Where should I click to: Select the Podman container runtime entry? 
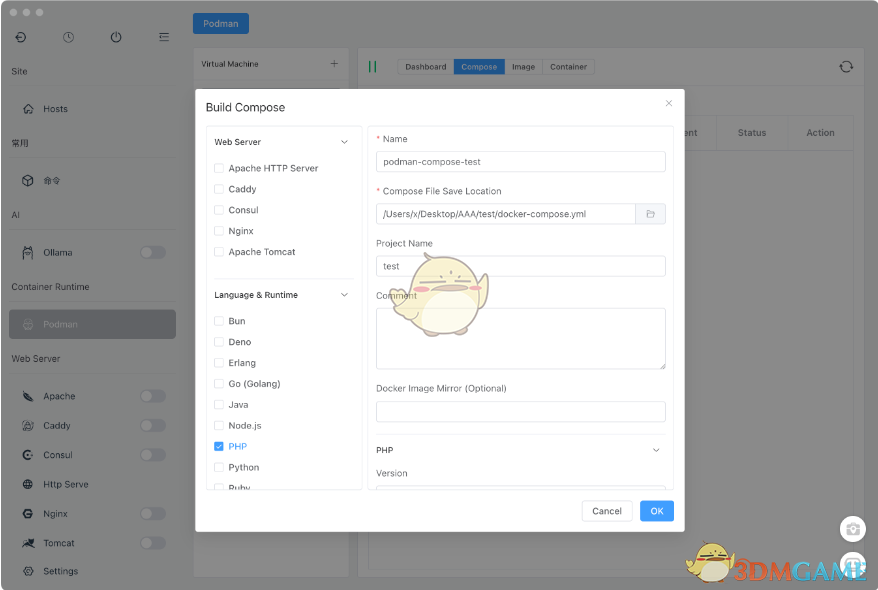pos(91,323)
